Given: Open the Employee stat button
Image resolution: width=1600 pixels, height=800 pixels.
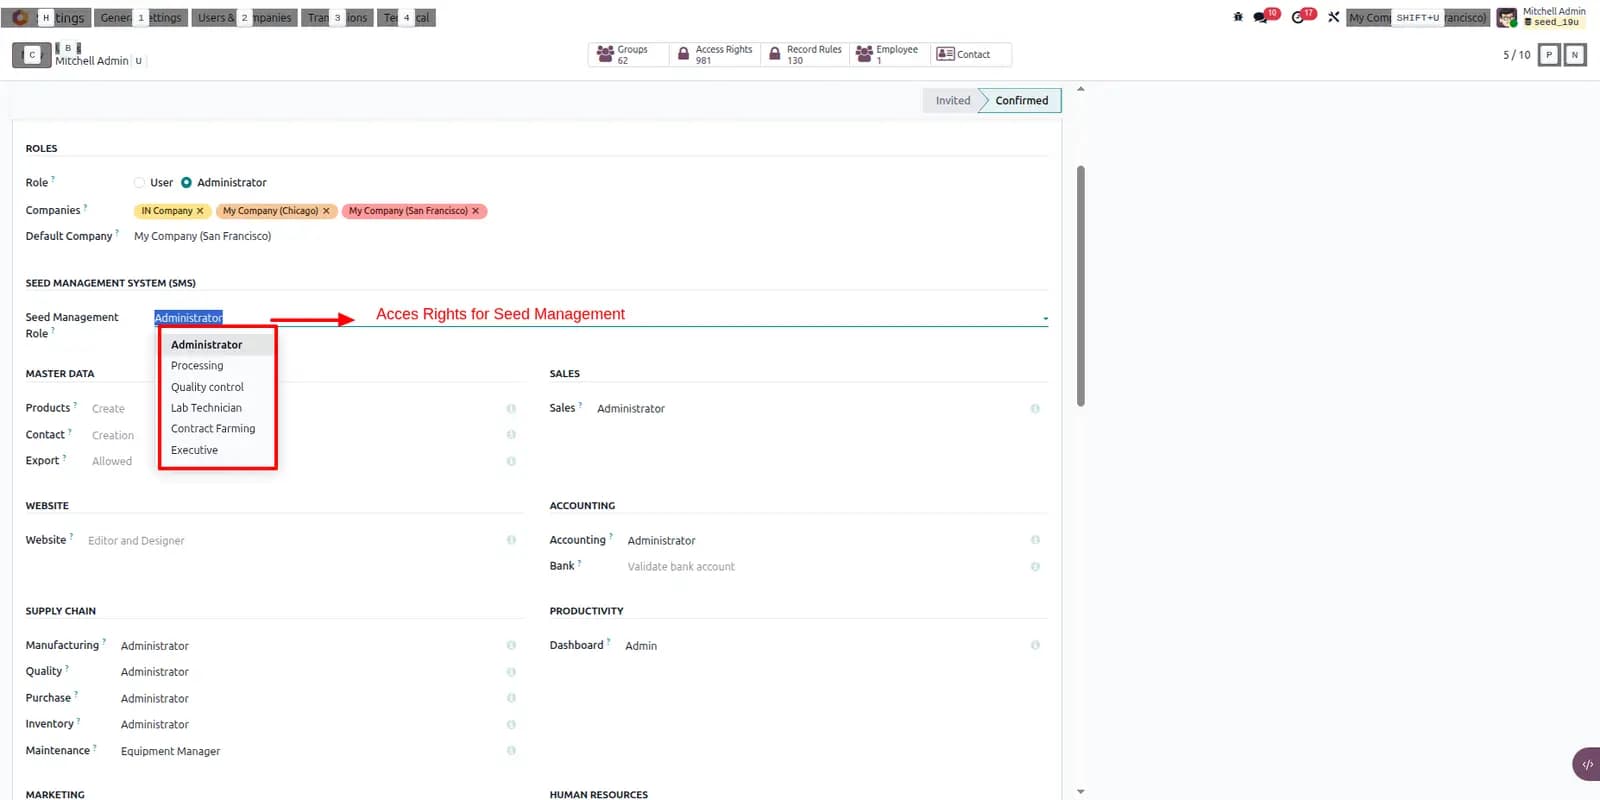Looking at the screenshot, I should [x=890, y=54].
